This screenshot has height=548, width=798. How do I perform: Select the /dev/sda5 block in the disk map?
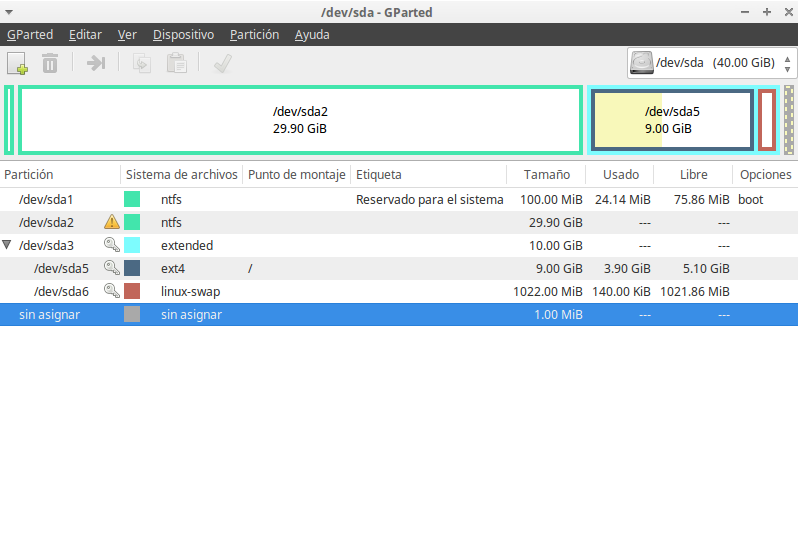click(672, 120)
